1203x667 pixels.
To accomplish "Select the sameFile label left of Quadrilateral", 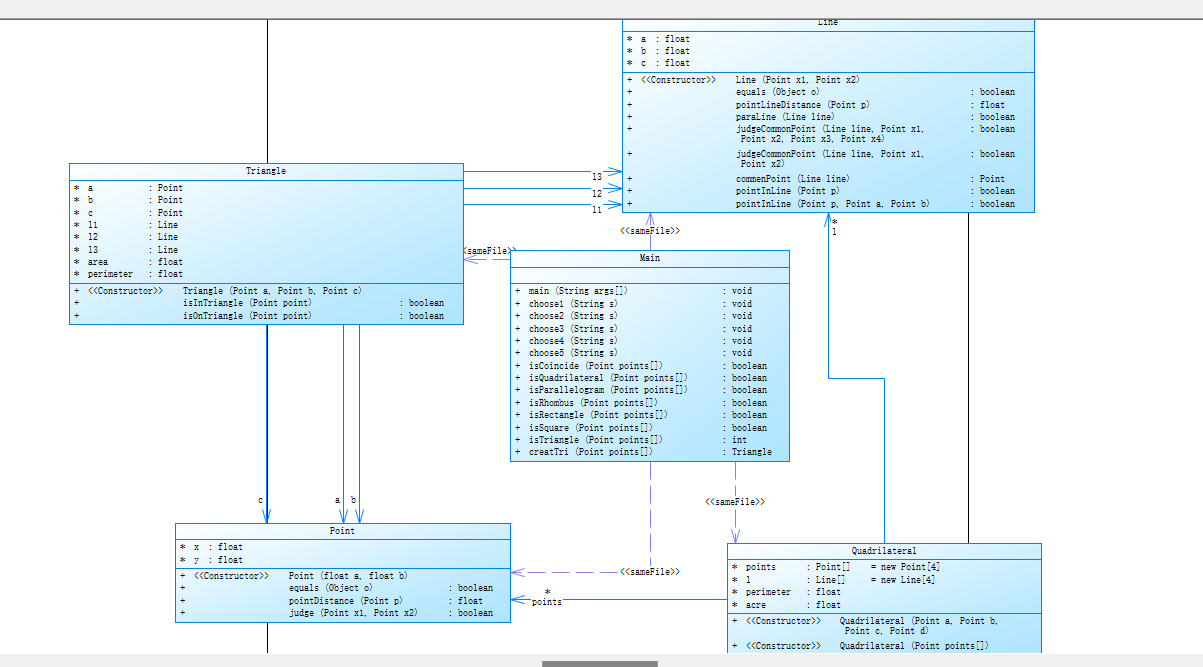I will pos(650,571).
